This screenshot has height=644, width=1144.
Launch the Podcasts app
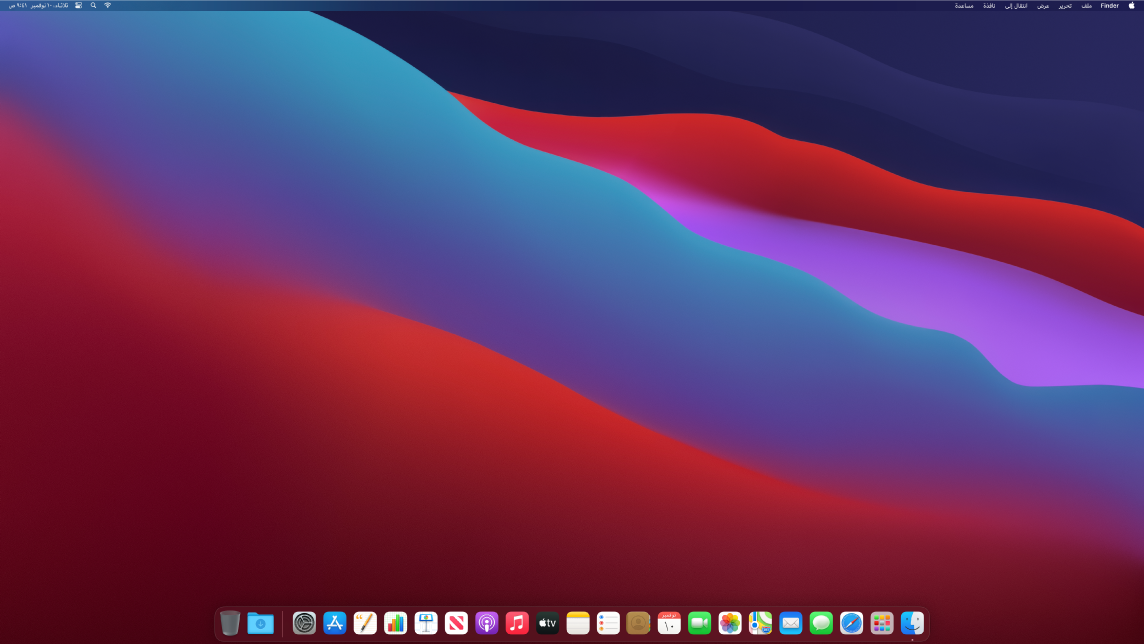pyautogui.click(x=487, y=623)
